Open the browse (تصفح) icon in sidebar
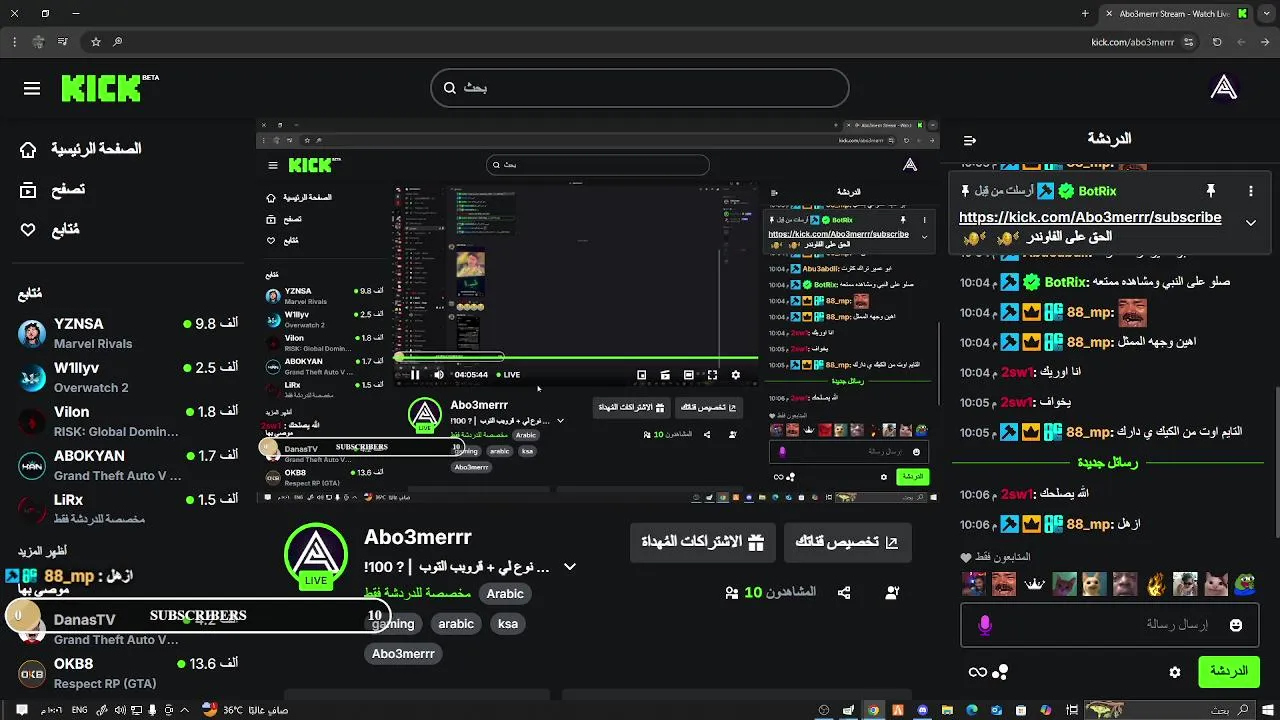This screenshot has width=1280, height=720. (x=28, y=189)
